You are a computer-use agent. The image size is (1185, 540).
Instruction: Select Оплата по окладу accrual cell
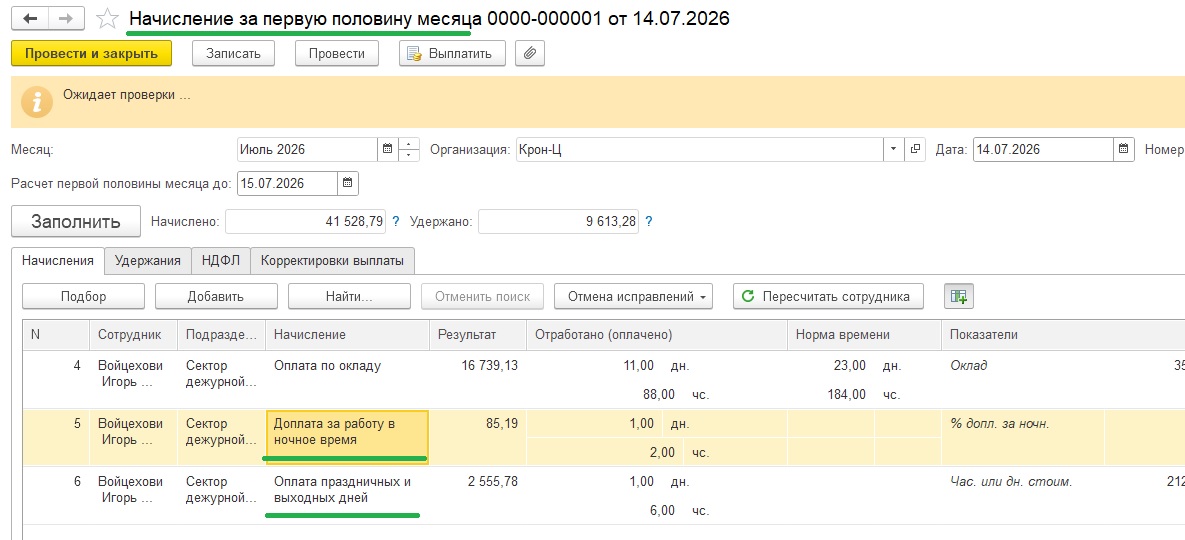point(348,379)
